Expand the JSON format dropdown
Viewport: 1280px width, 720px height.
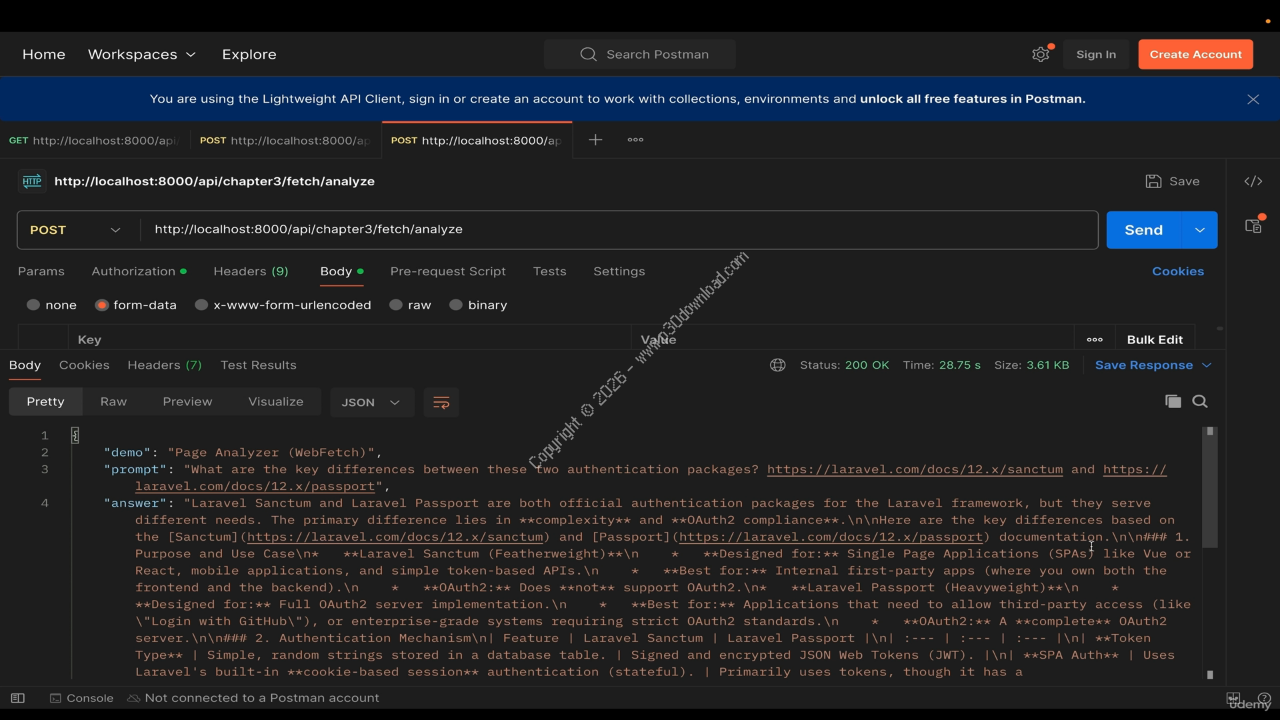point(371,402)
